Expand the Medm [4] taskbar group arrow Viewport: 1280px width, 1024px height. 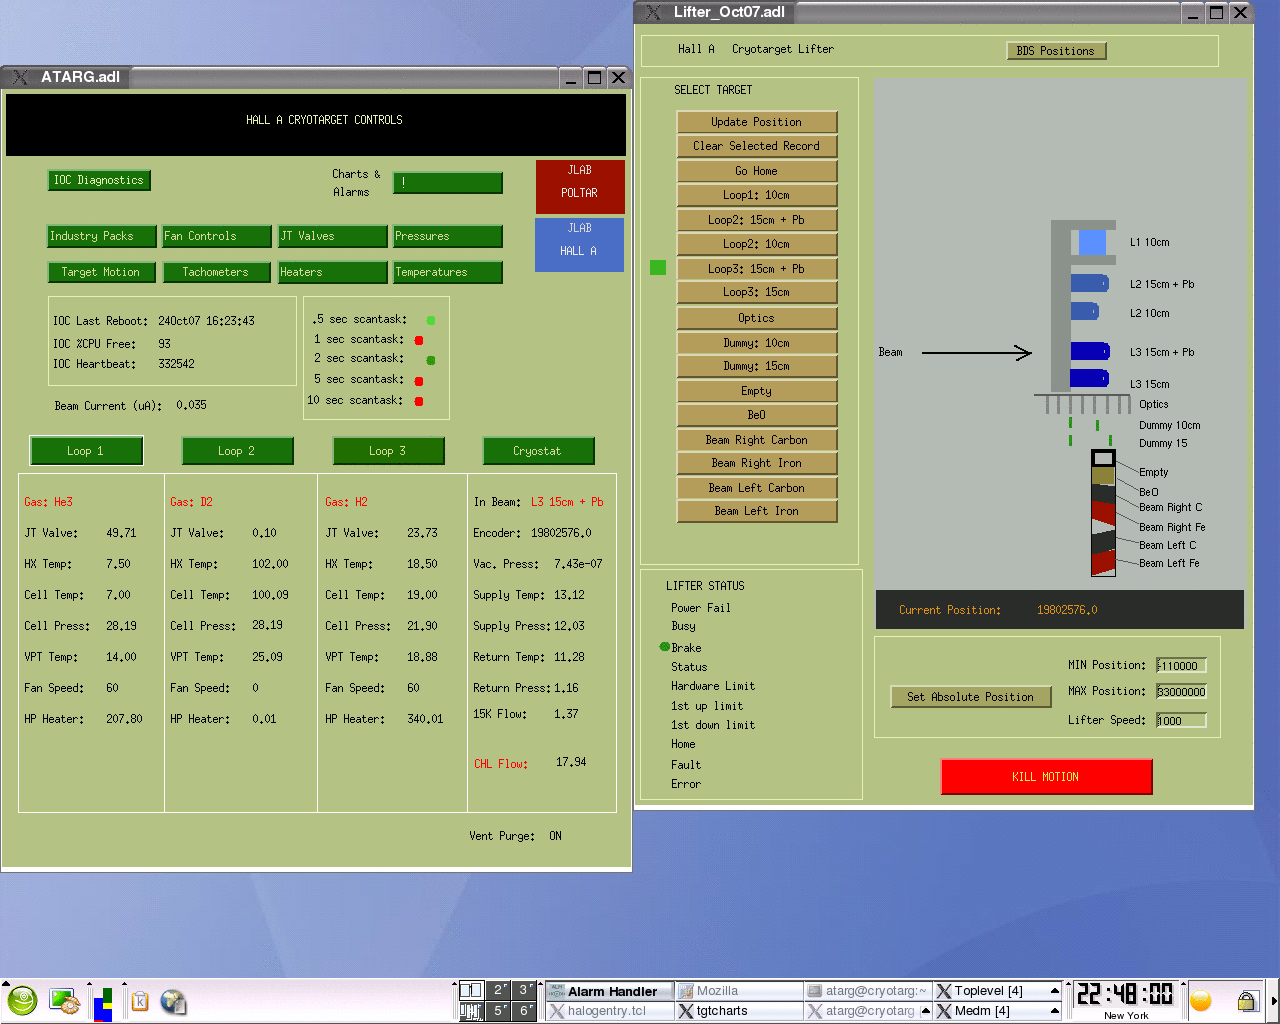point(1054,1011)
